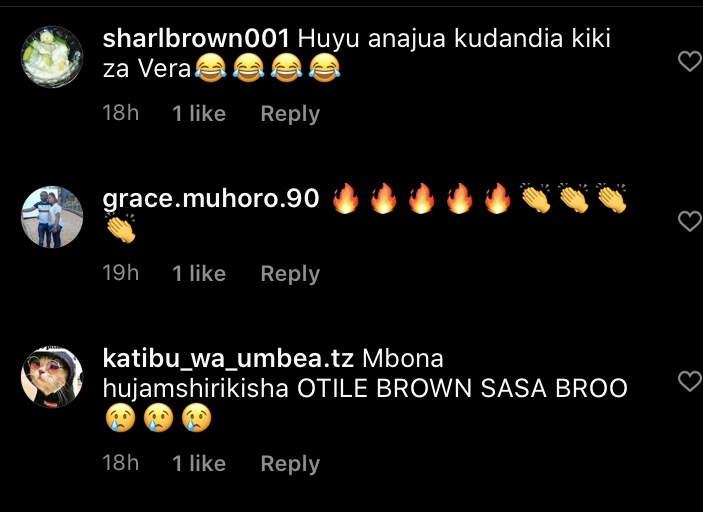The height and width of the screenshot is (512, 703).
Task: Reply to grace.muhoro.90's comment
Action: point(290,273)
